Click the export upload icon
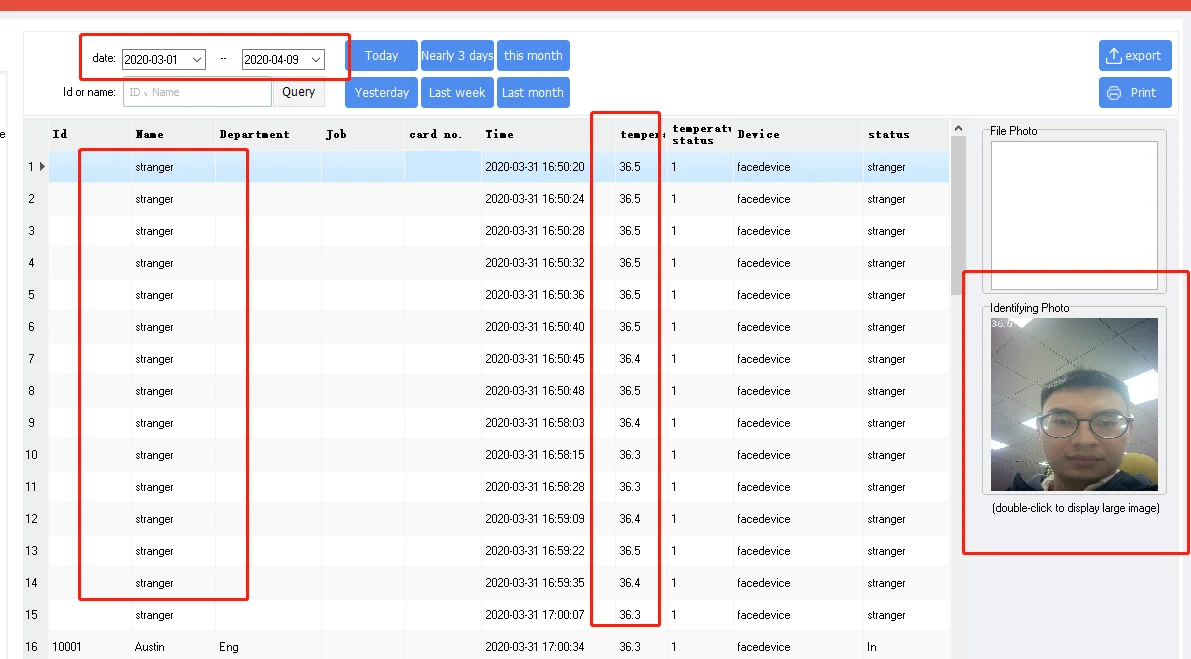Viewport: 1191px width, 659px height. pyautogui.click(x=1113, y=56)
